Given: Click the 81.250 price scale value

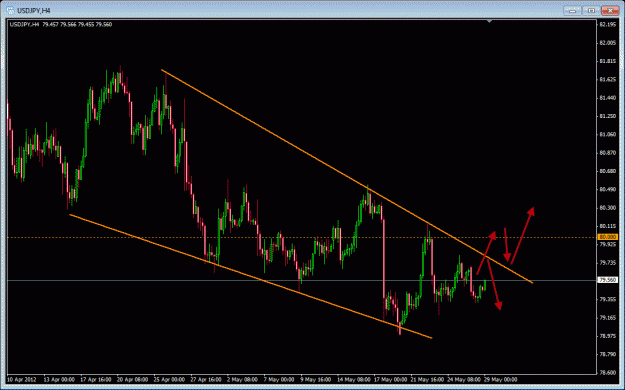Looking at the screenshot, I should pyautogui.click(x=608, y=116).
